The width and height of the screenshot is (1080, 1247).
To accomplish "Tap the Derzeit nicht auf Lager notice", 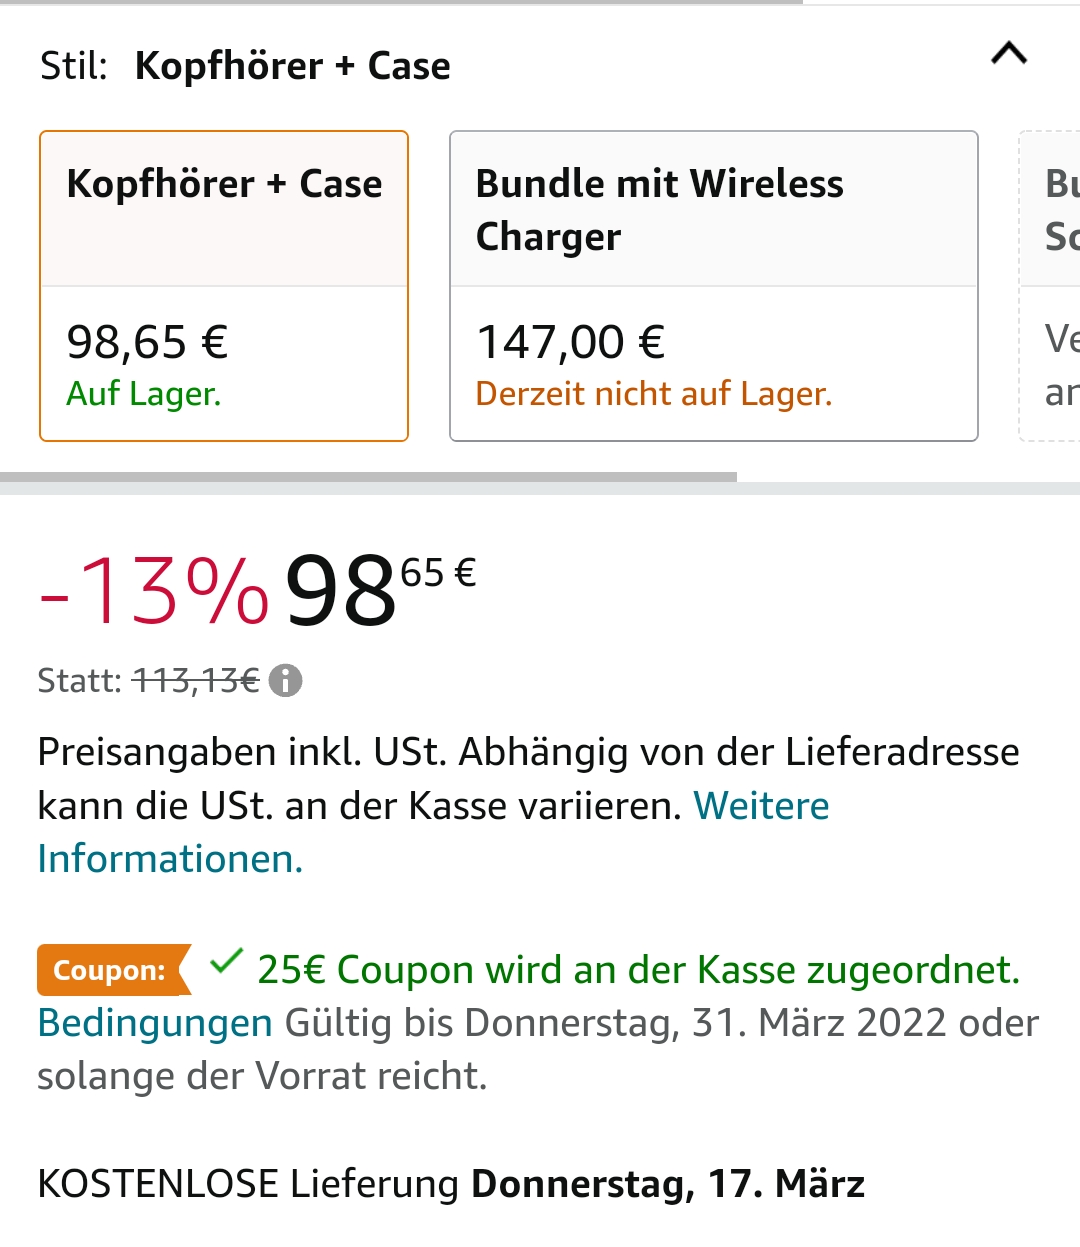I will (654, 394).
